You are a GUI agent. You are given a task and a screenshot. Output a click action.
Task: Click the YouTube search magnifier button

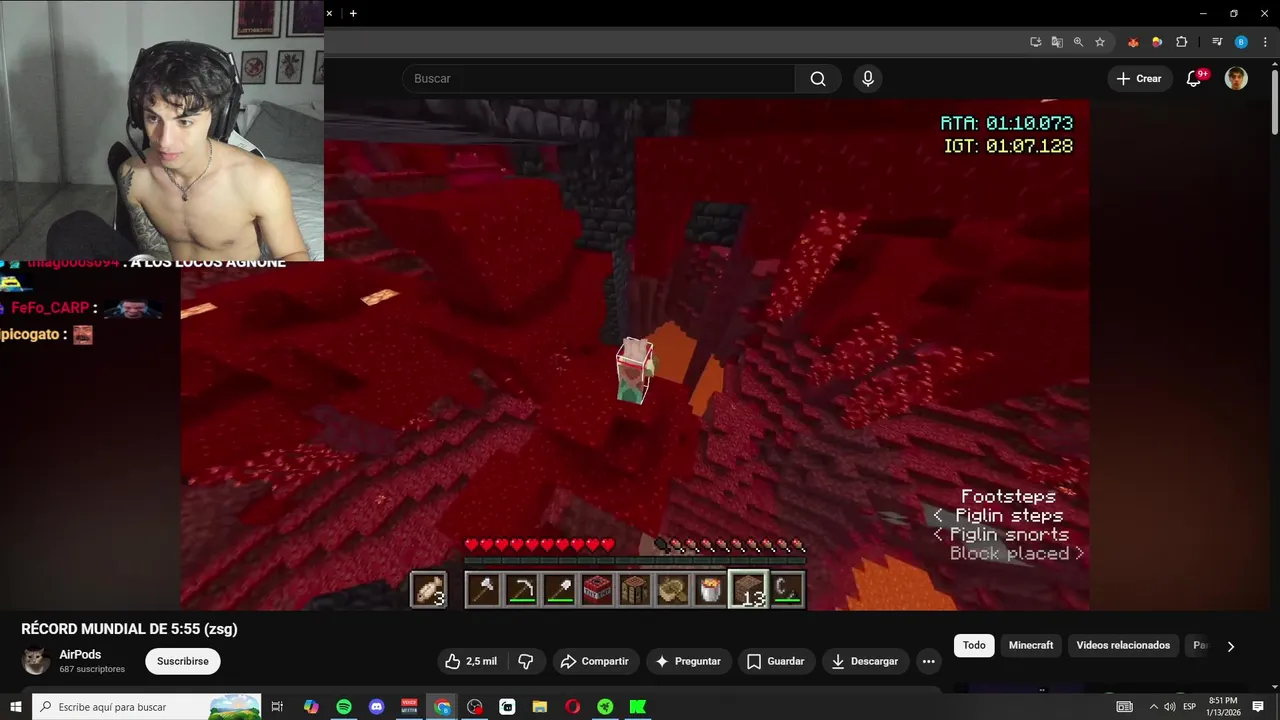click(x=818, y=79)
